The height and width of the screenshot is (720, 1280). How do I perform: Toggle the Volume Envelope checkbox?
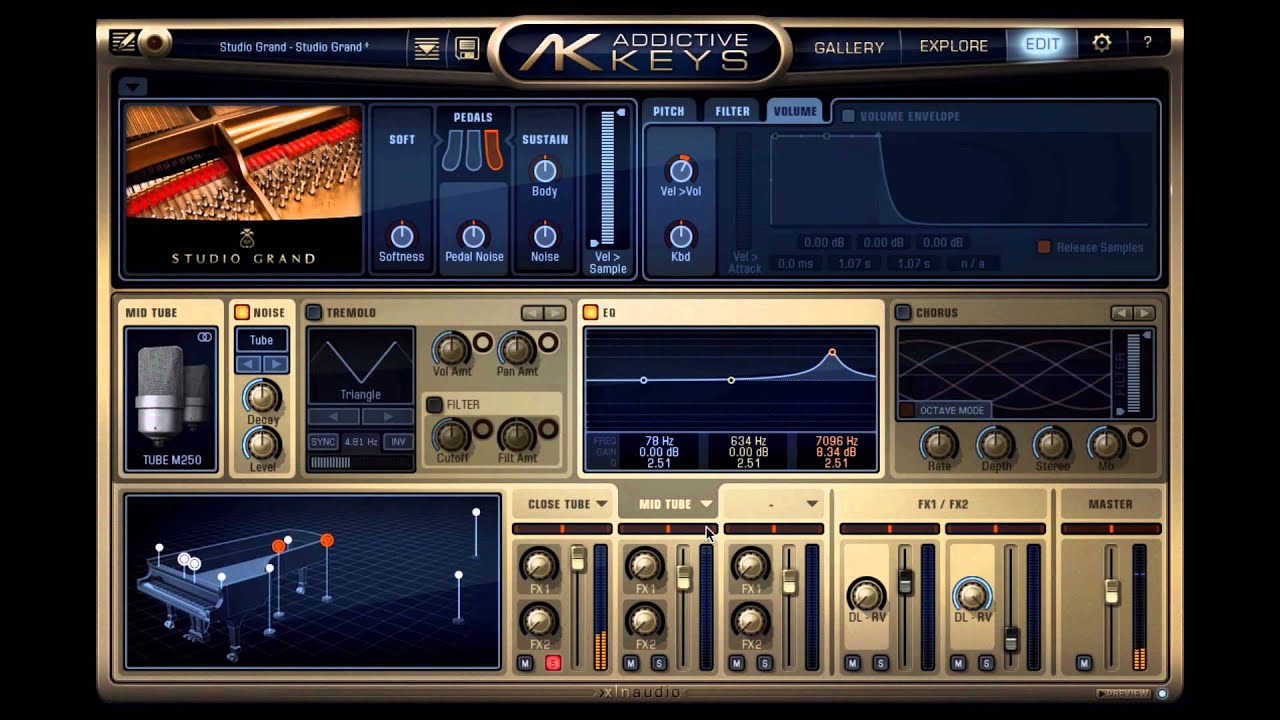coord(848,116)
